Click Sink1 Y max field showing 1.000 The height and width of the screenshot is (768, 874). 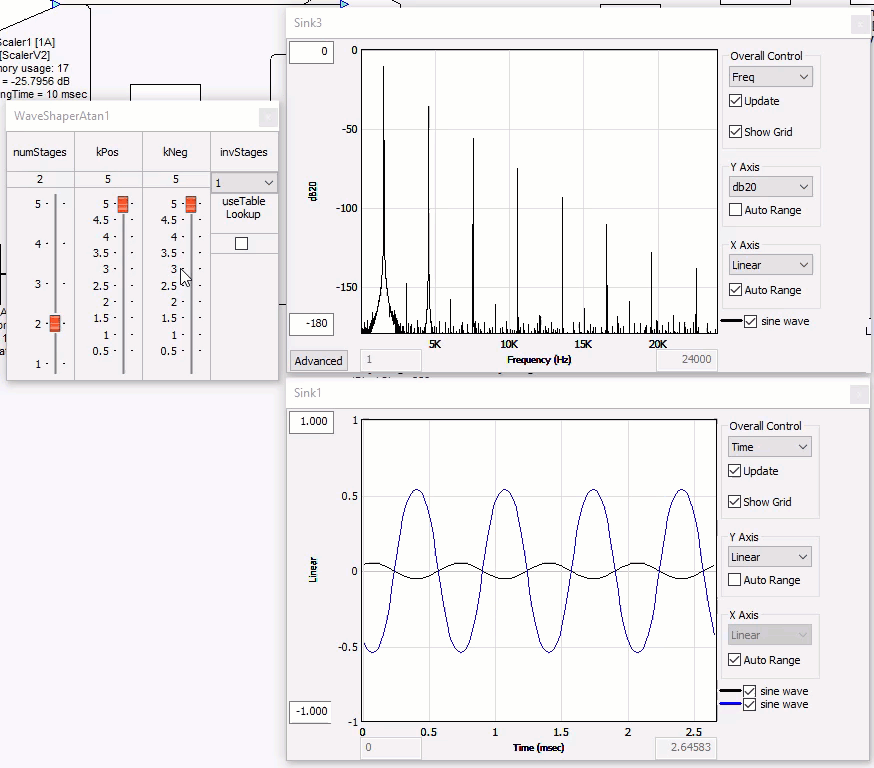point(314,422)
